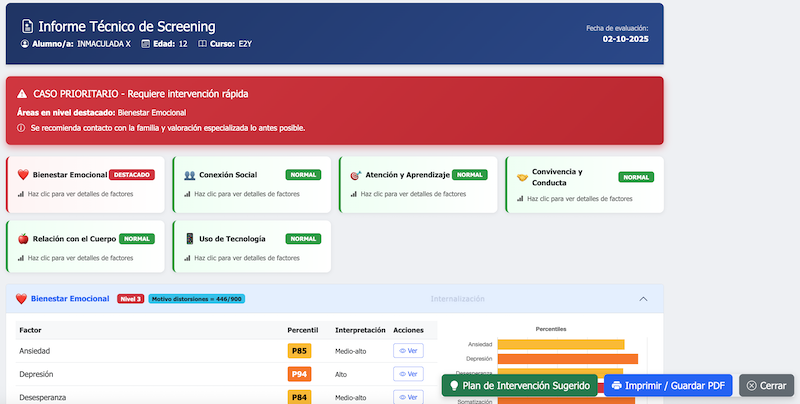The width and height of the screenshot is (800, 404).
Task: Collapse the Bienestar Emocional section chevron
Action: pos(643,299)
